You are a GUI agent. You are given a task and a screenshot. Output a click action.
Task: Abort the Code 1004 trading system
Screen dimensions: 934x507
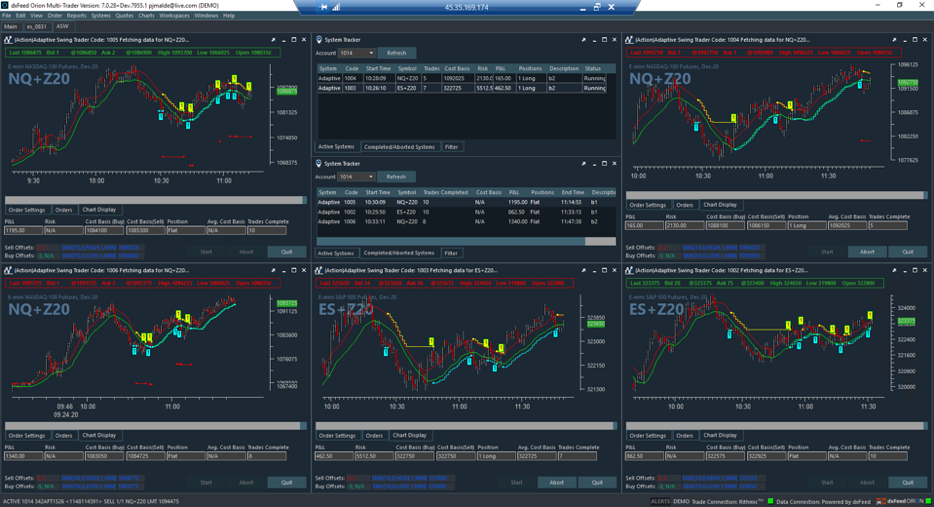coord(867,252)
